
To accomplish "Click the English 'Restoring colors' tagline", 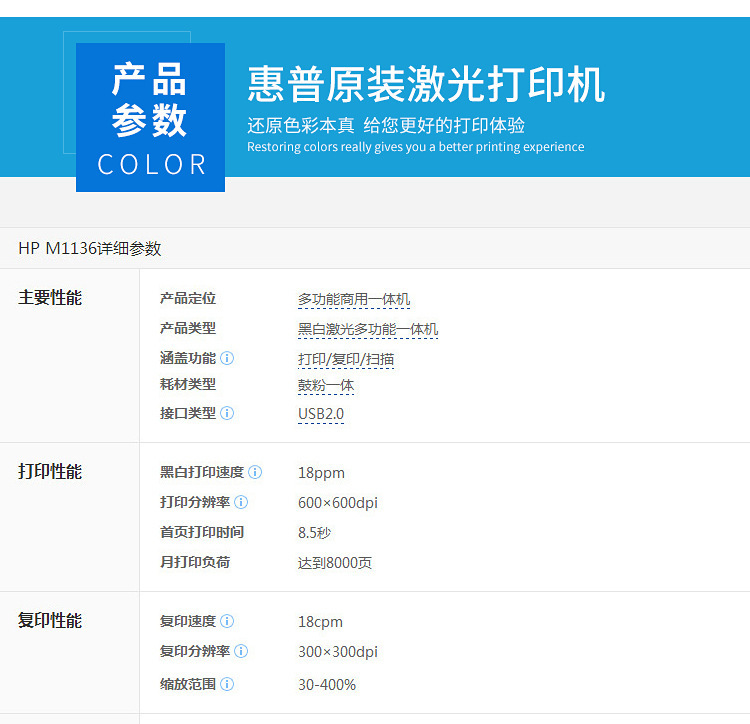I will coord(416,147).
